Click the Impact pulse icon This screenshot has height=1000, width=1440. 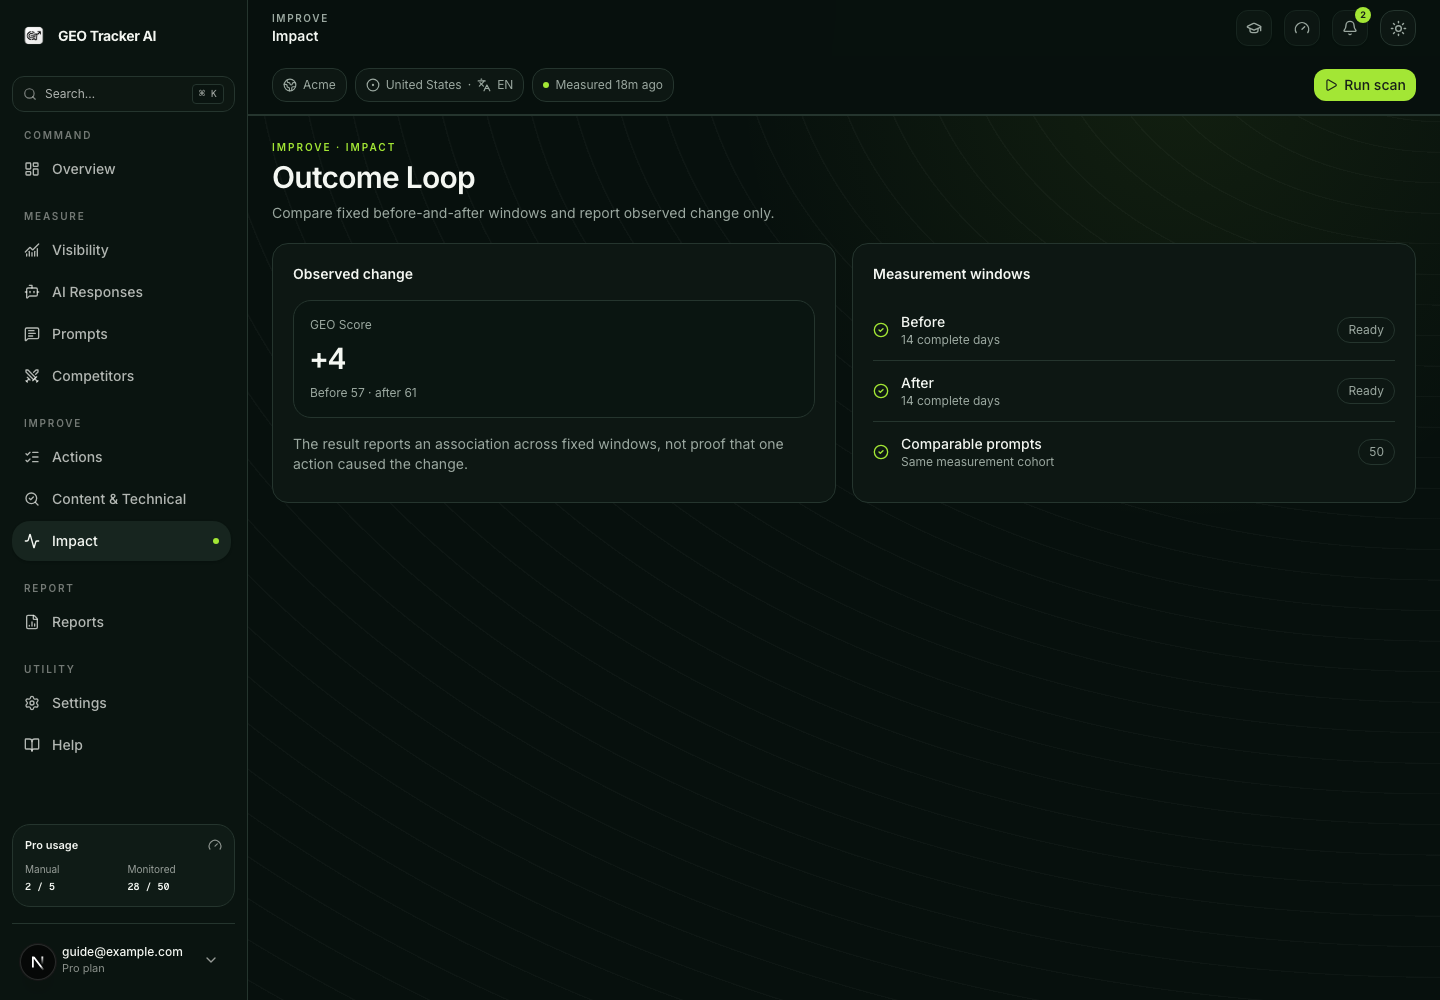pyautogui.click(x=32, y=541)
